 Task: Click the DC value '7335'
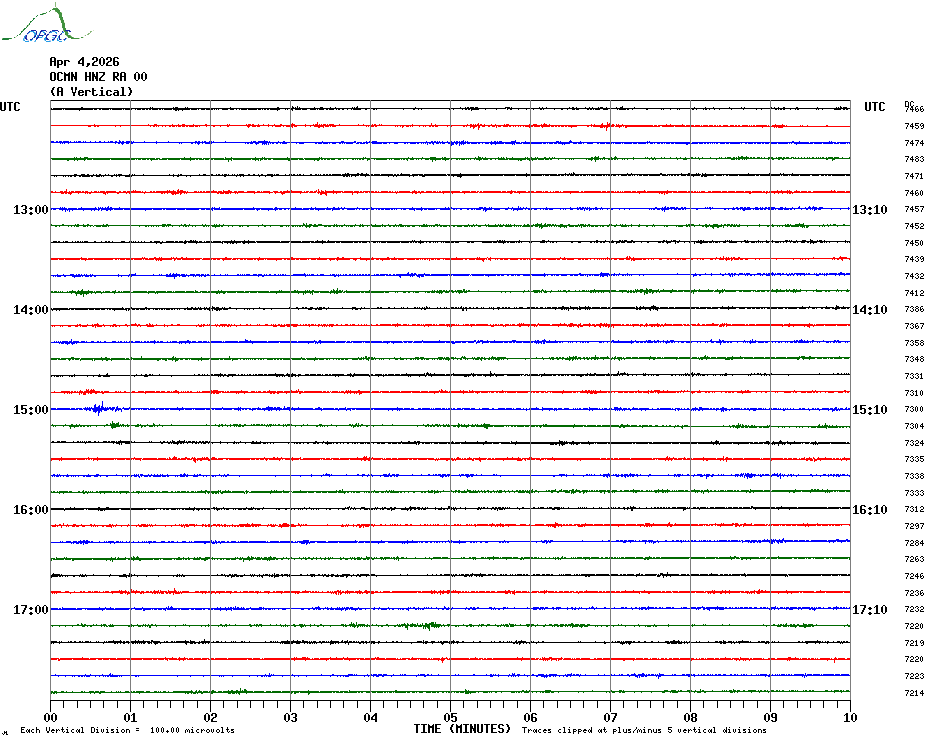coord(914,459)
